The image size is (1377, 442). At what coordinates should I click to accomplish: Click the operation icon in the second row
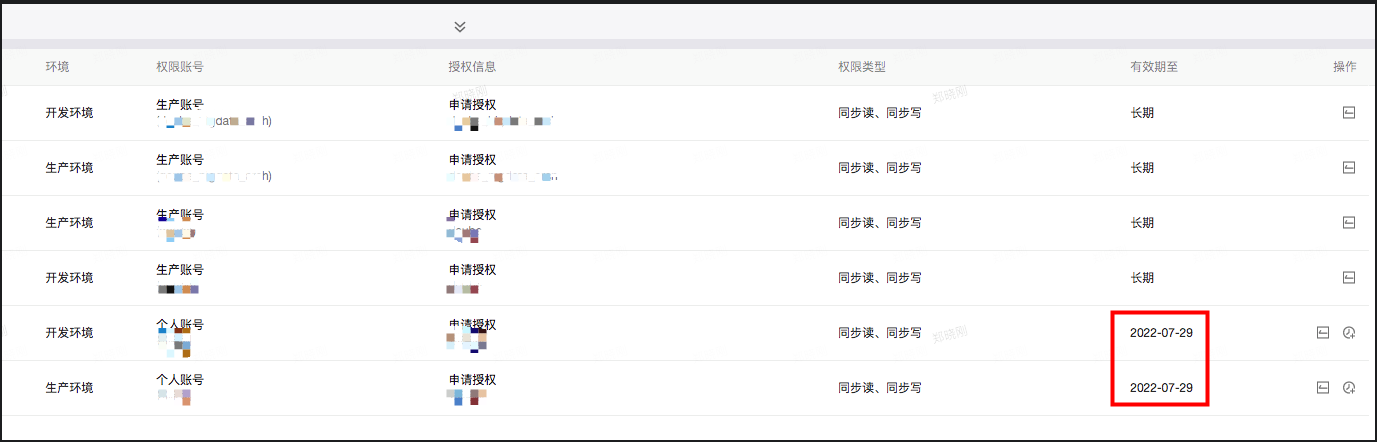[1348, 168]
